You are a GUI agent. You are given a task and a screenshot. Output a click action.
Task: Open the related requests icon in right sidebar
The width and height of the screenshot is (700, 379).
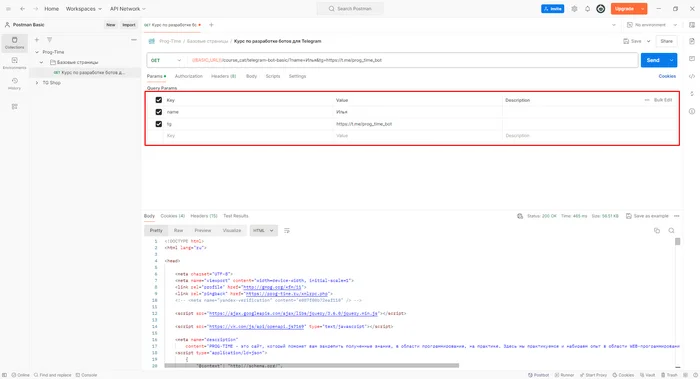(692, 94)
